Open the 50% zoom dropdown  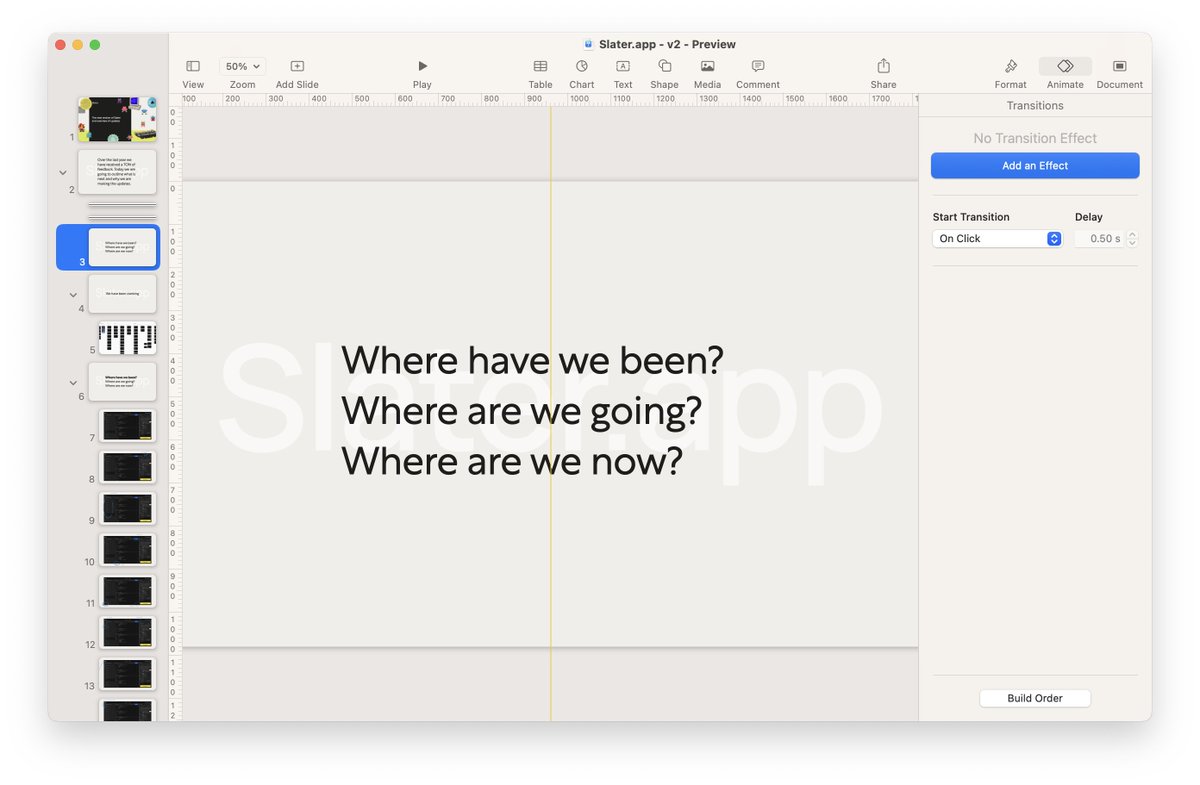[x=242, y=66]
